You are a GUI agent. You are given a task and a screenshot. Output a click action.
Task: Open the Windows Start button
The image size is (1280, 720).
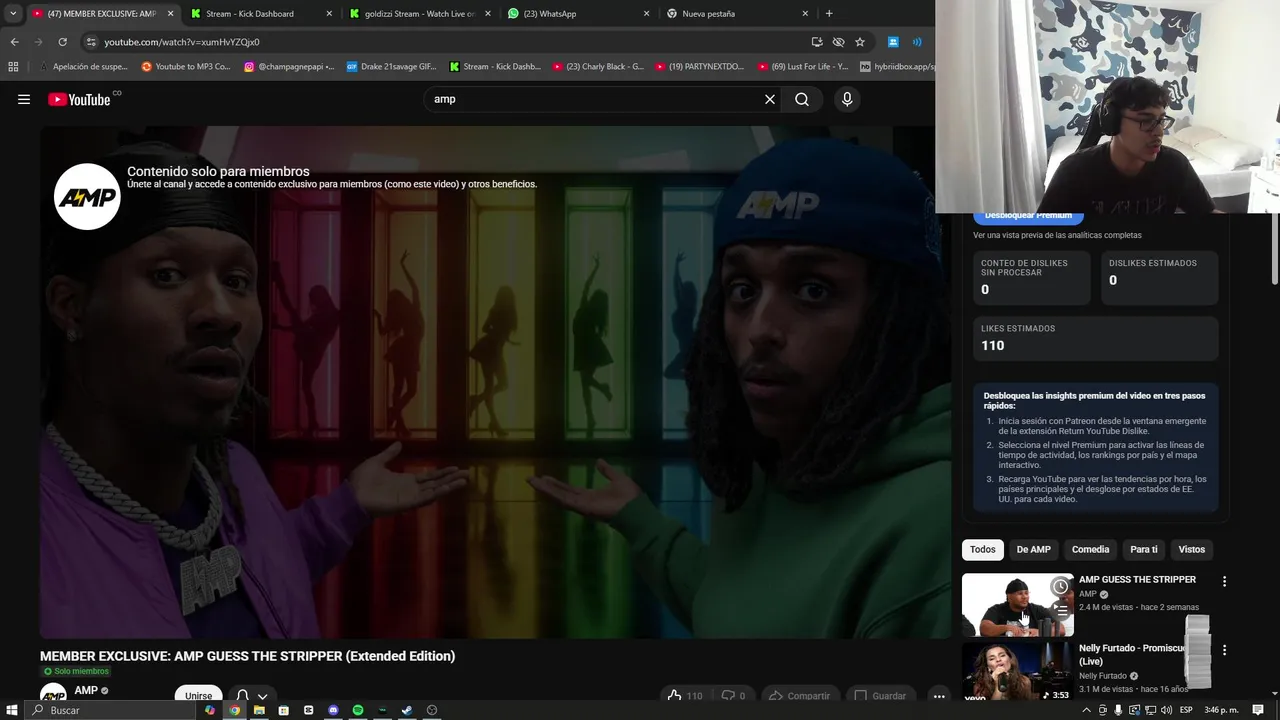pyautogui.click(x=11, y=710)
